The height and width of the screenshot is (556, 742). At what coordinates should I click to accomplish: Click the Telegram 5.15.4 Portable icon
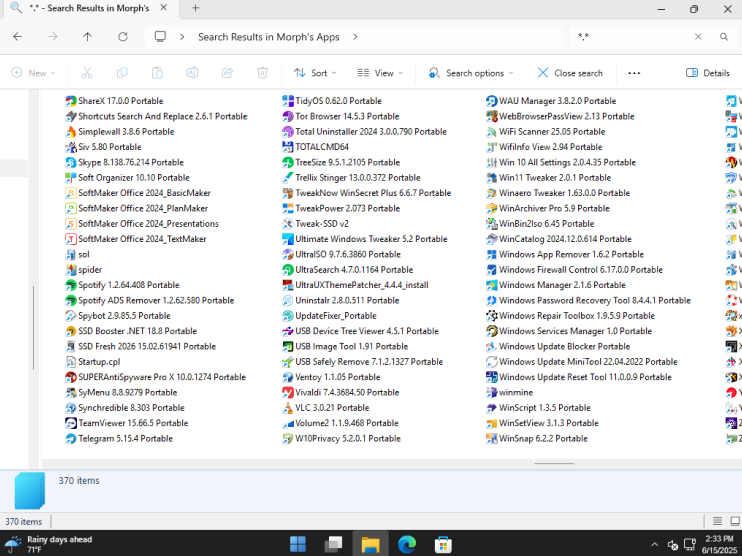click(x=71, y=439)
